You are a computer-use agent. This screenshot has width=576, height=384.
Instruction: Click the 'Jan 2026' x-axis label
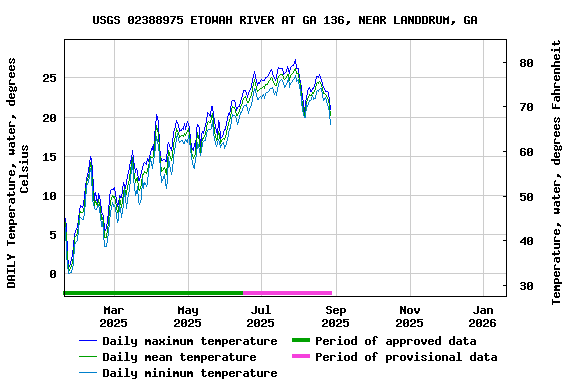(x=483, y=316)
